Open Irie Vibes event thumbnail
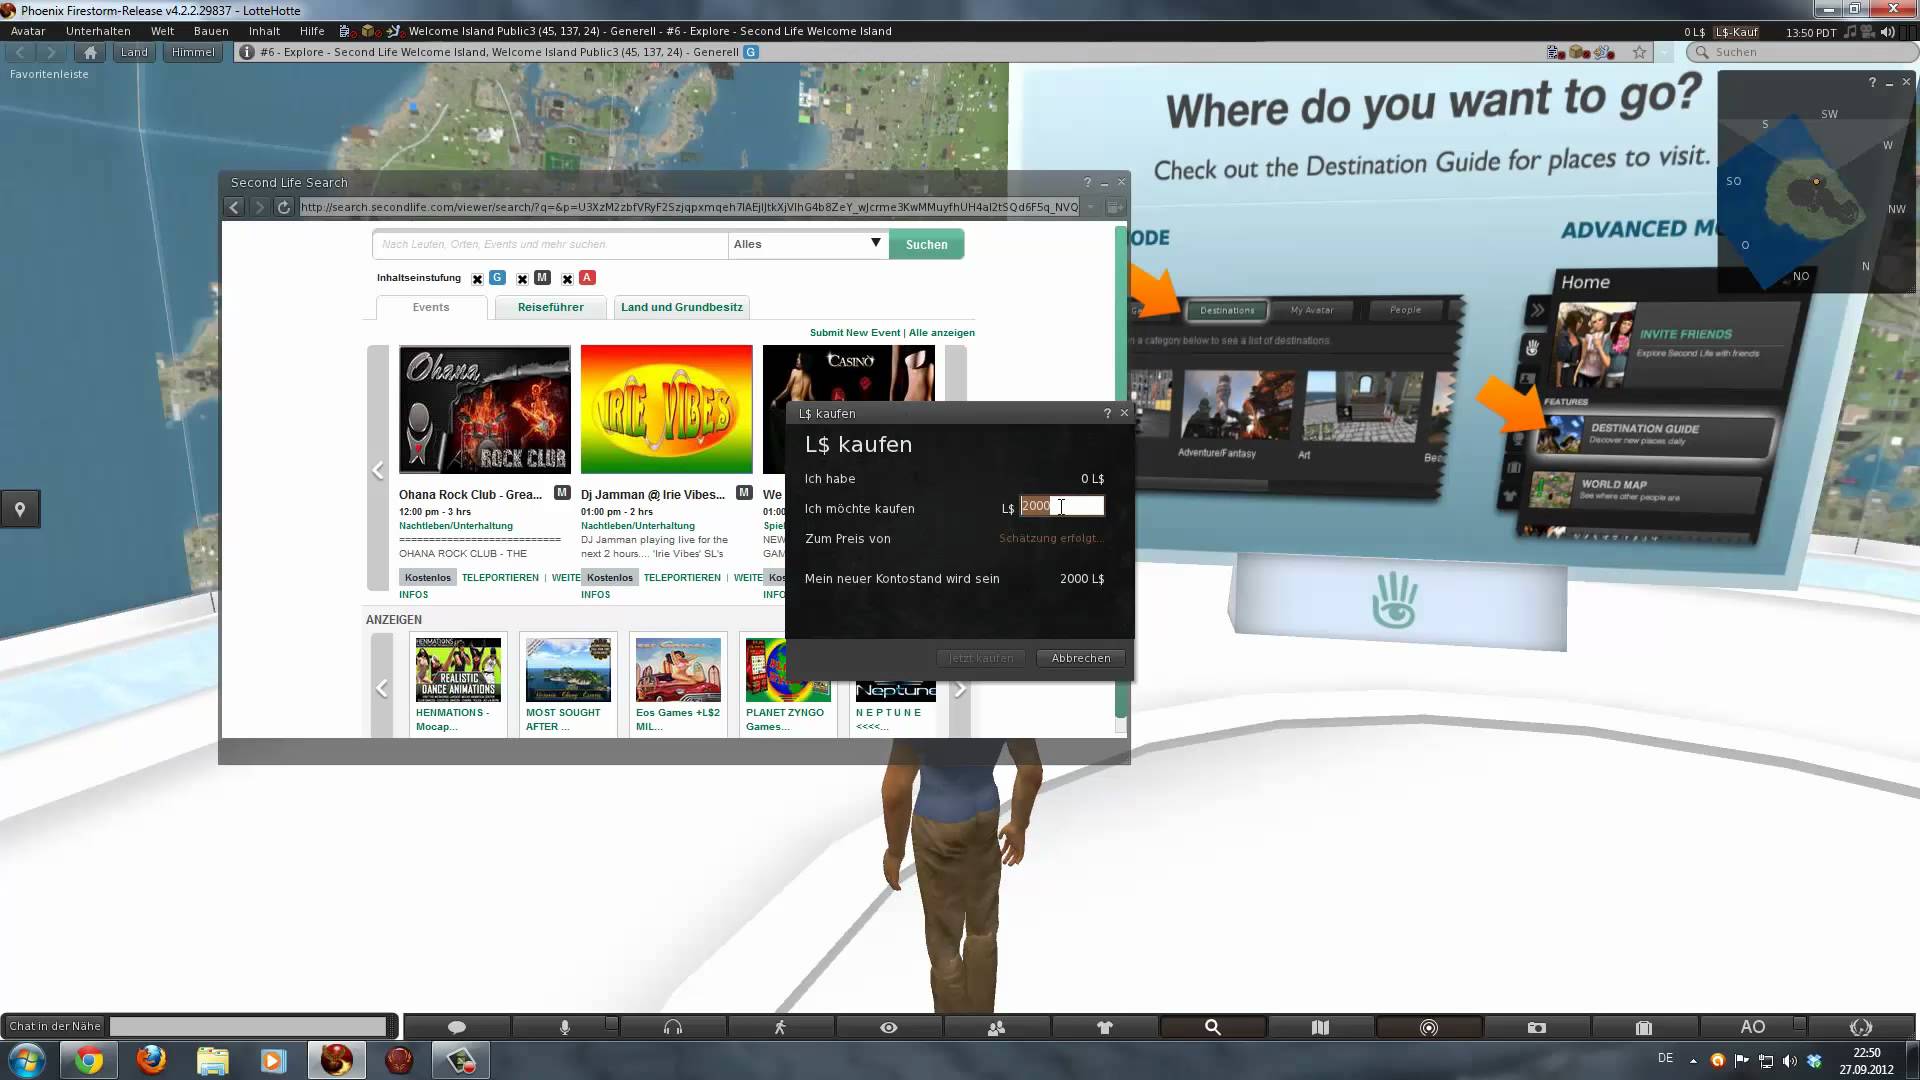Viewport: 1920px width, 1080px height. click(667, 409)
